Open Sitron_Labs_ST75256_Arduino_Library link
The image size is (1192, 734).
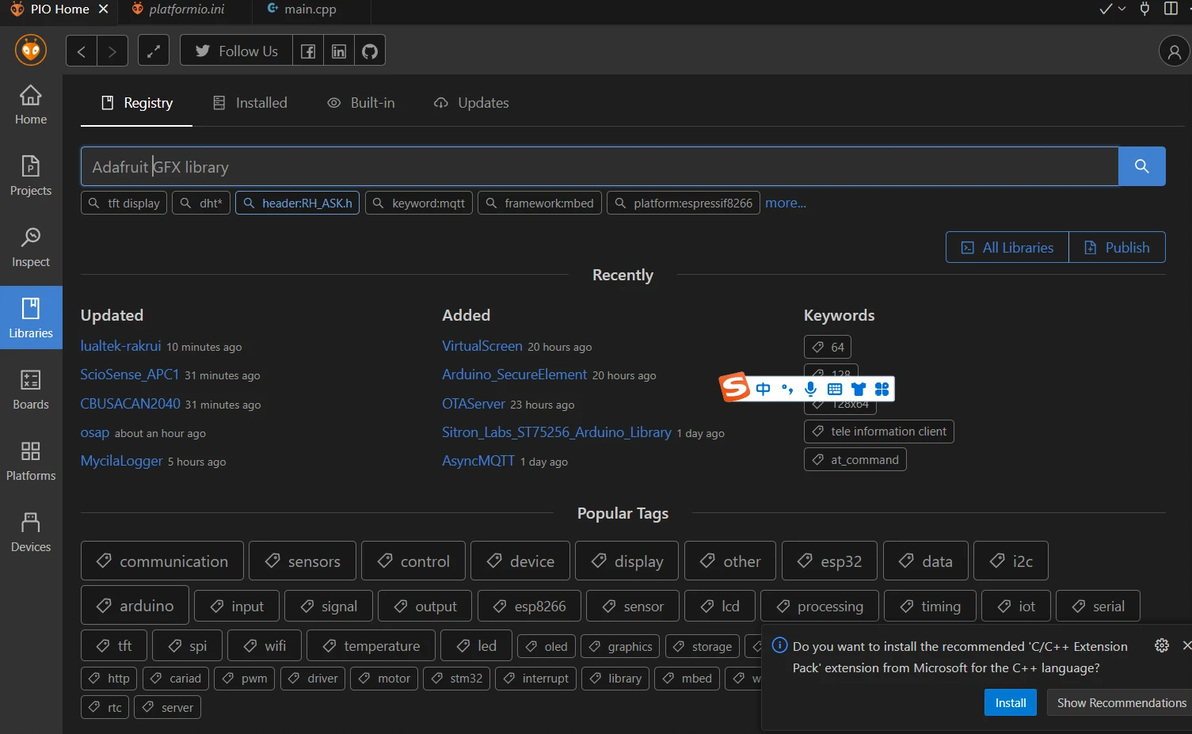click(556, 432)
